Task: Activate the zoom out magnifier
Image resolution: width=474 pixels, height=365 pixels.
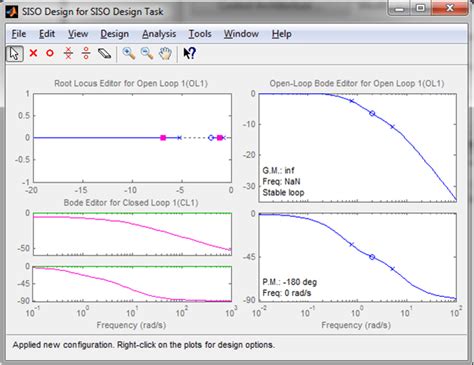Action: point(147,53)
